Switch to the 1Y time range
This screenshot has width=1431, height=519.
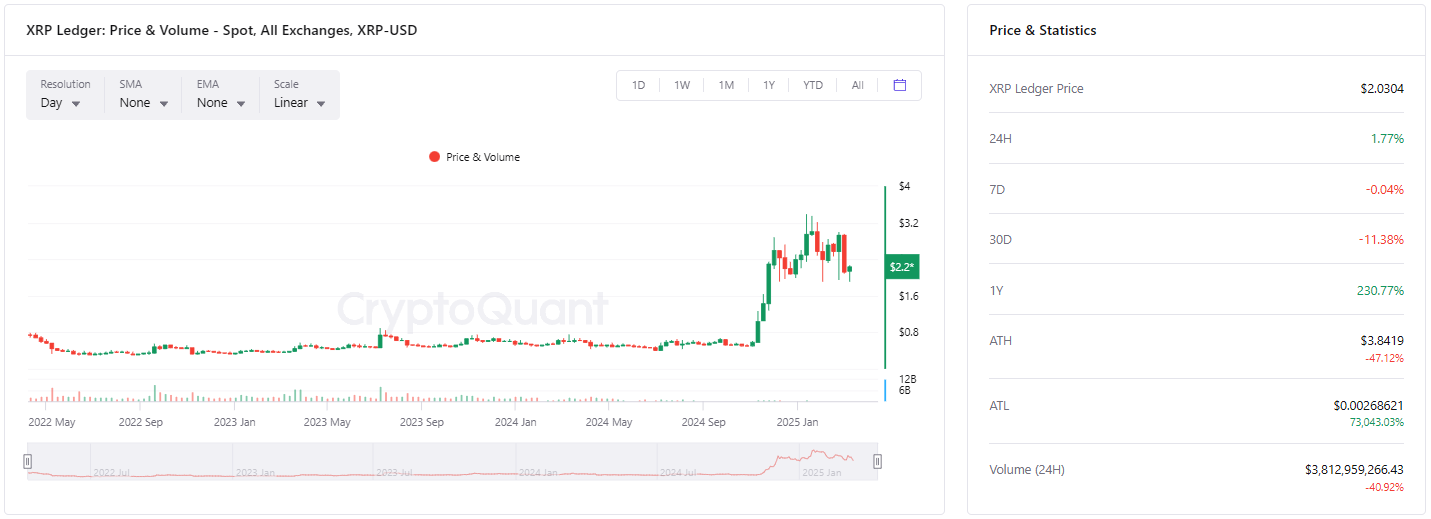coord(769,85)
